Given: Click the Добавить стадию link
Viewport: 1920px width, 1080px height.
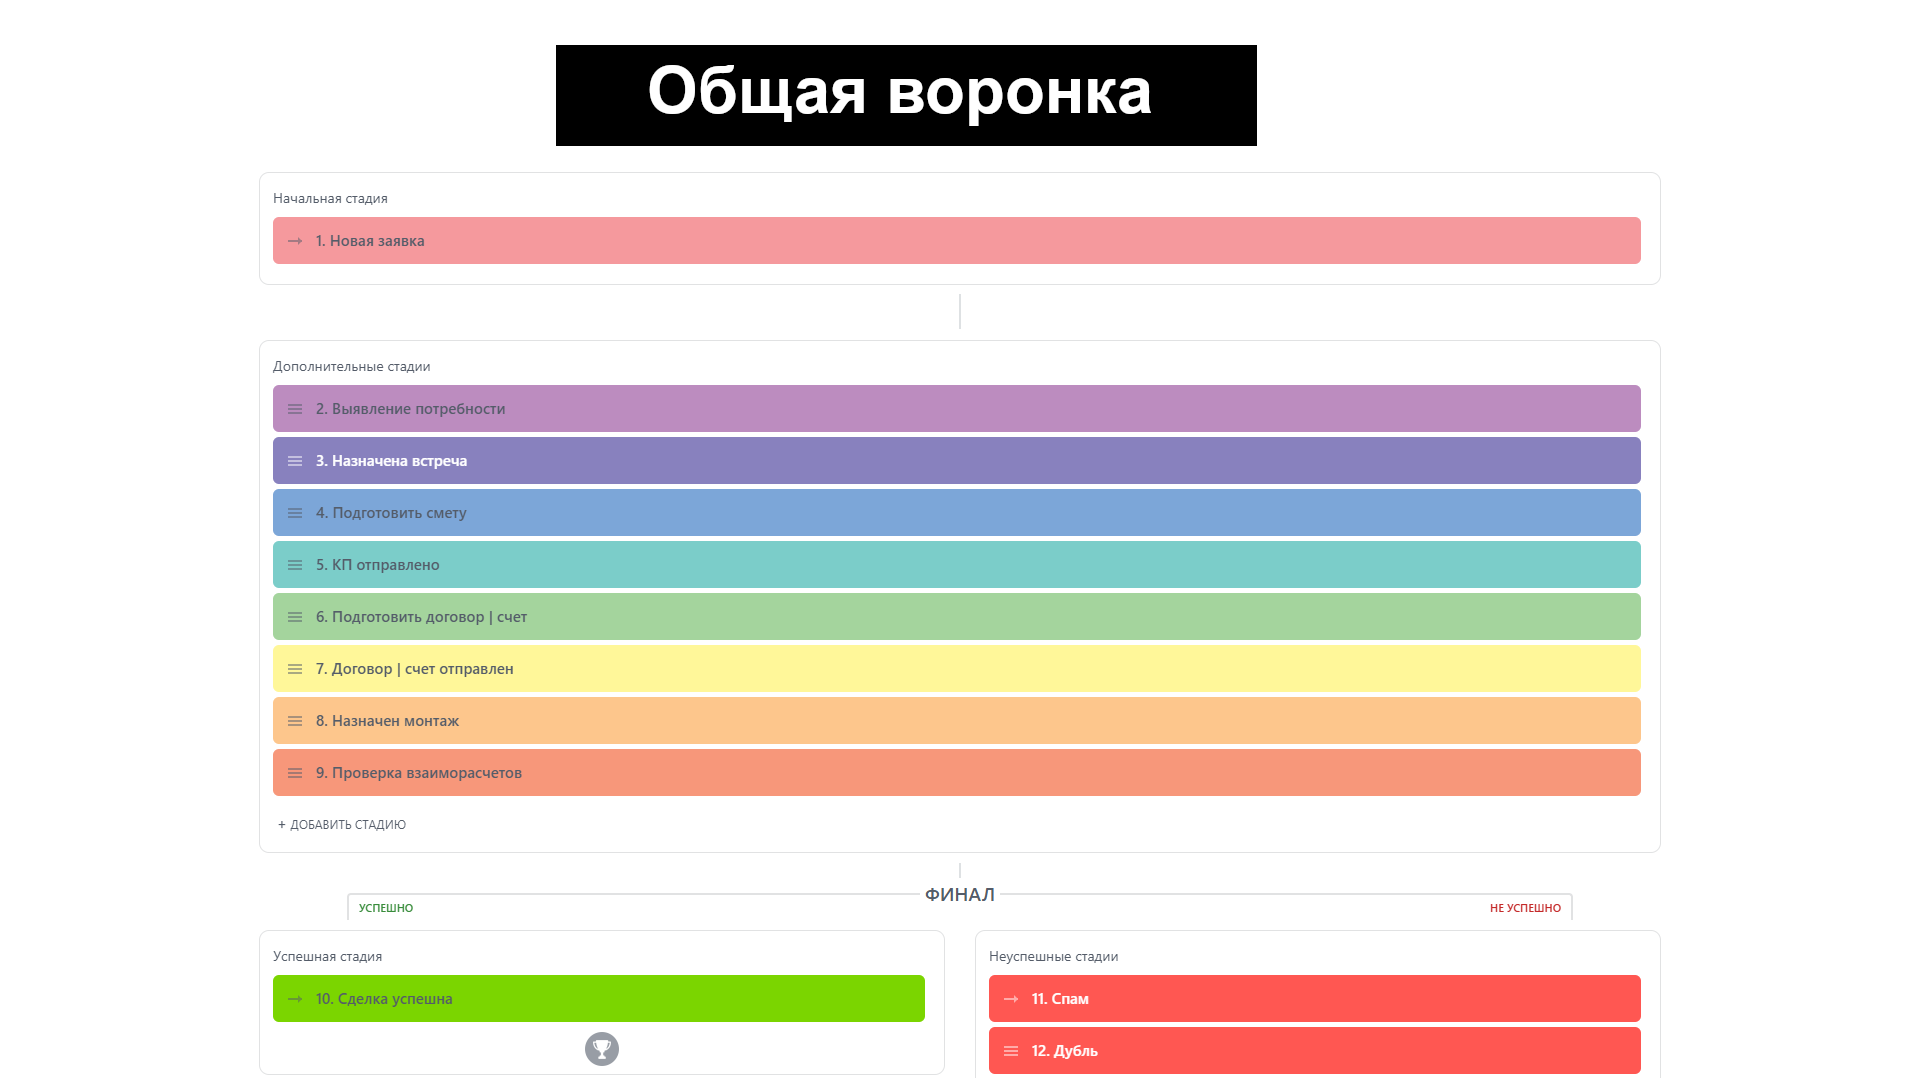Looking at the screenshot, I should 342,825.
